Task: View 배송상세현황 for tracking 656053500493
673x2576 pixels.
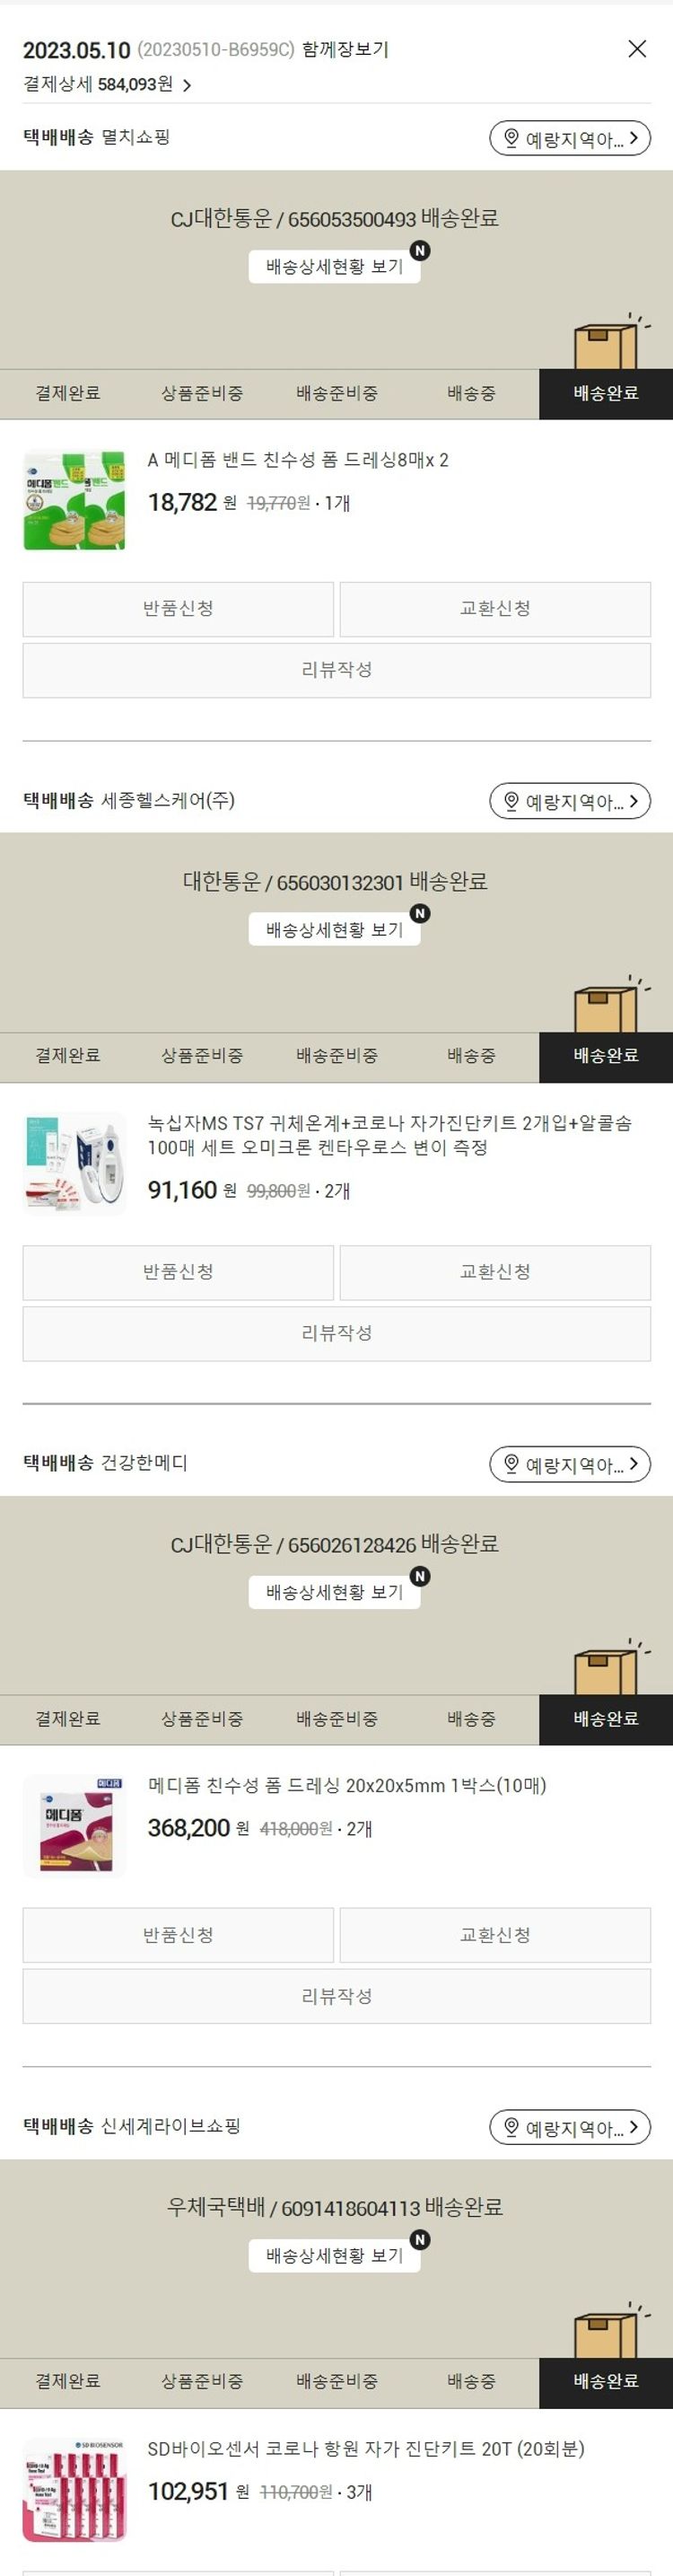Action: pos(334,267)
